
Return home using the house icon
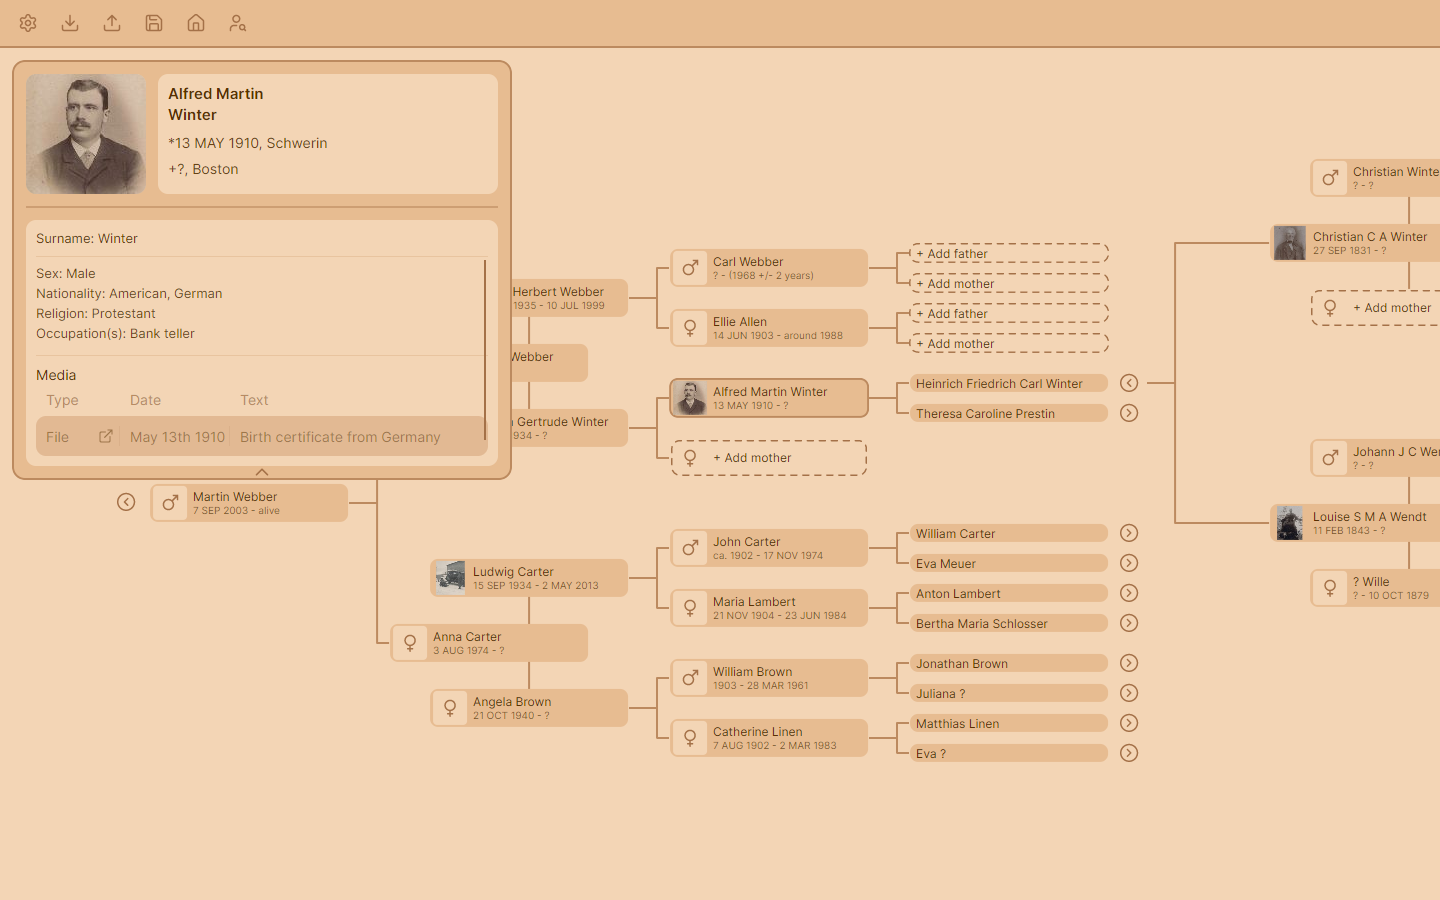[x=195, y=22]
